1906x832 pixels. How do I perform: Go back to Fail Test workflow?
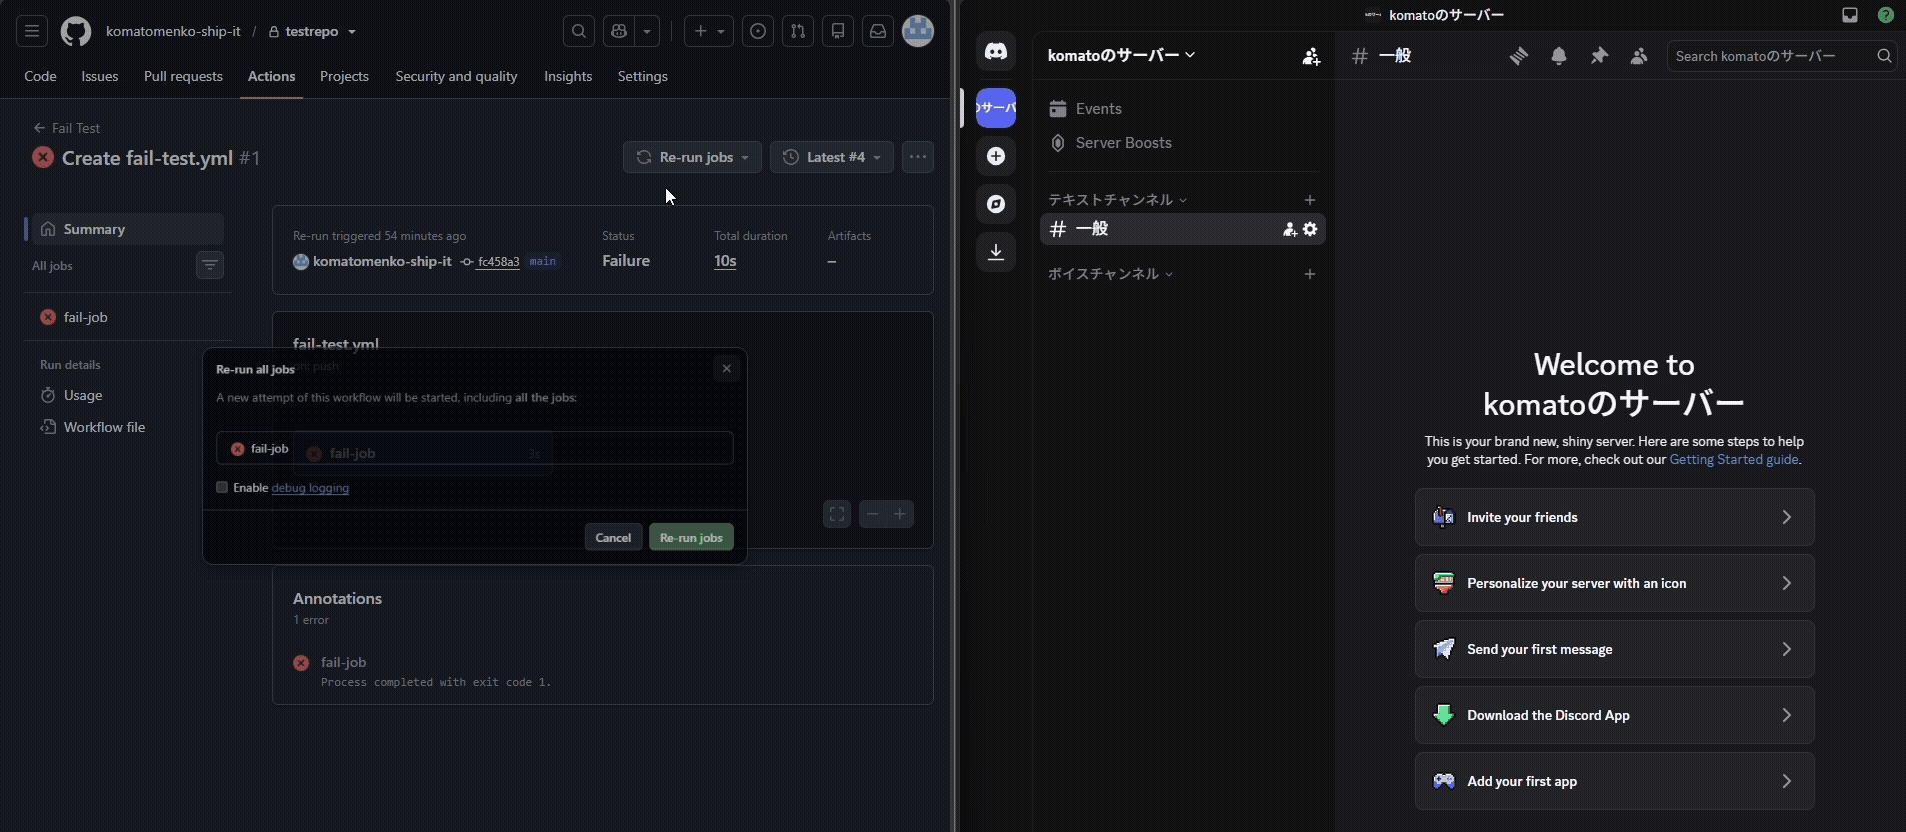(x=67, y=128)
